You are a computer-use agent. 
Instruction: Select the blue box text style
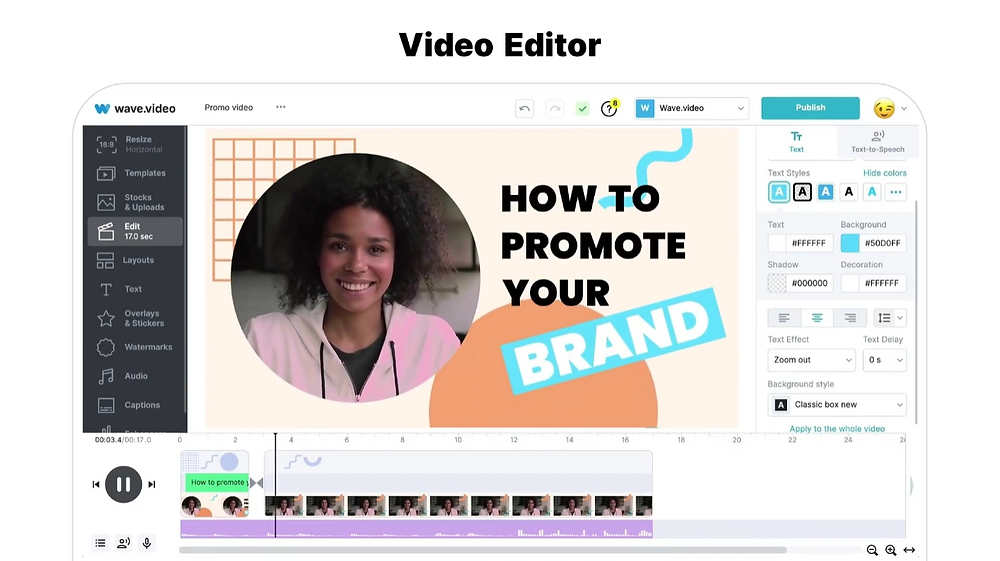[825, 192]
